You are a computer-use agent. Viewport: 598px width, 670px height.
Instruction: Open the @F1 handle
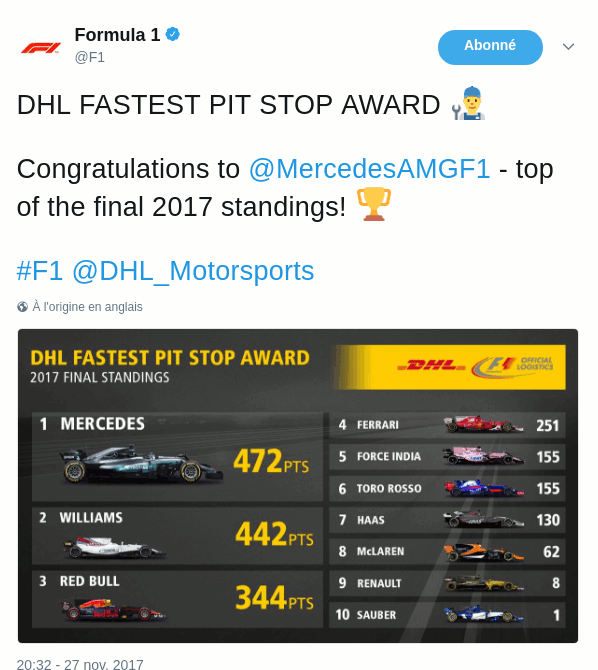pos(90,57)
